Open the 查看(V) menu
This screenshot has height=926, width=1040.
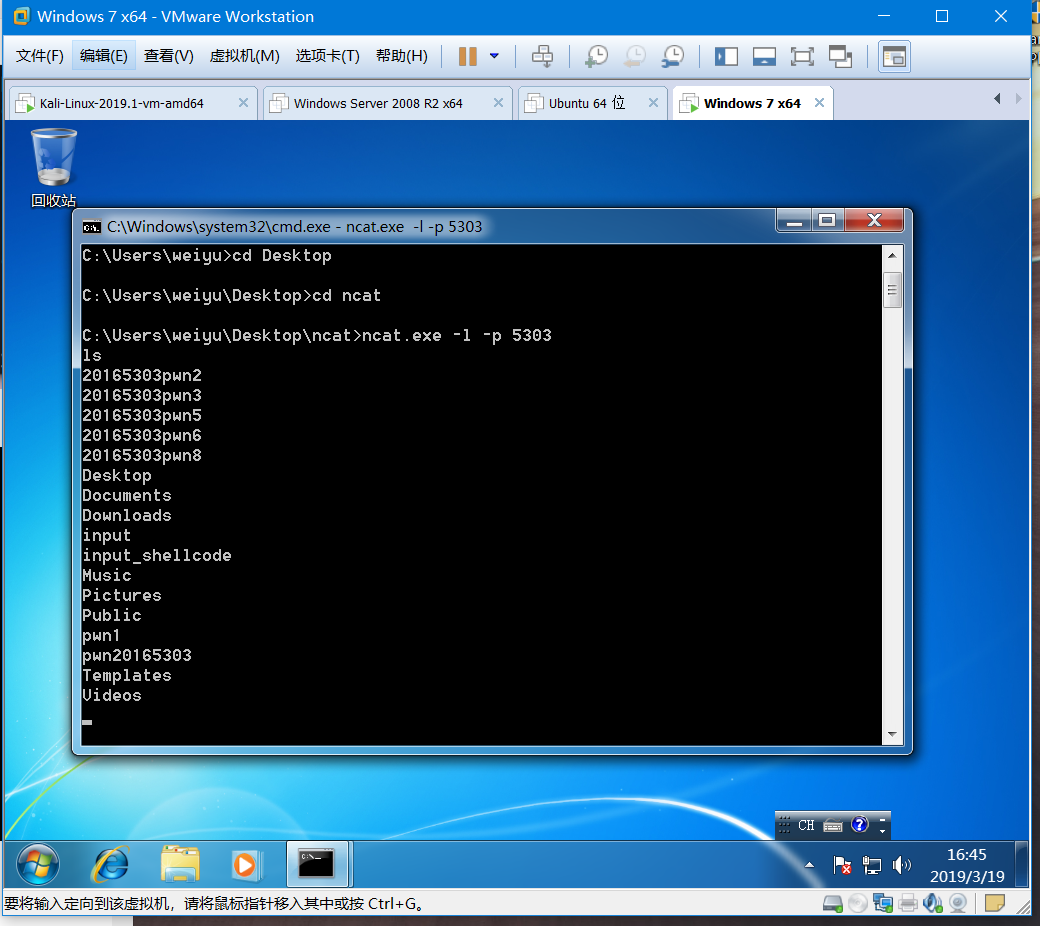coord(168,56)
